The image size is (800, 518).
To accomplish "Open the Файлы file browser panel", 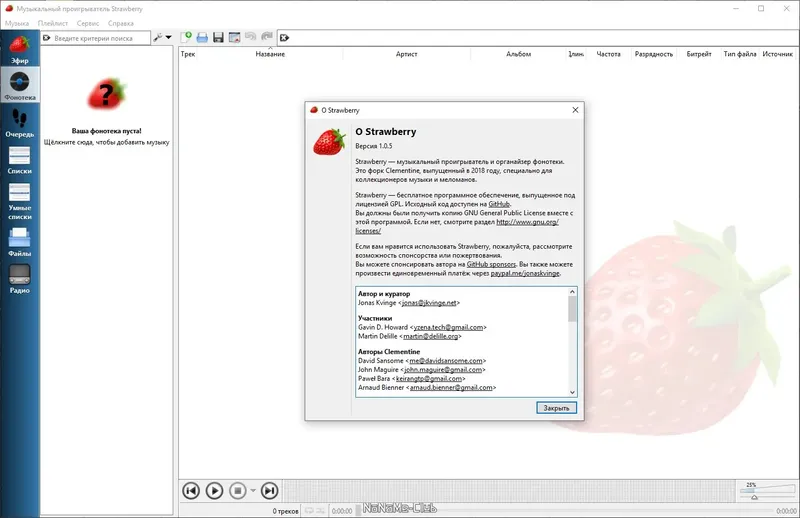I will point(19,242).
